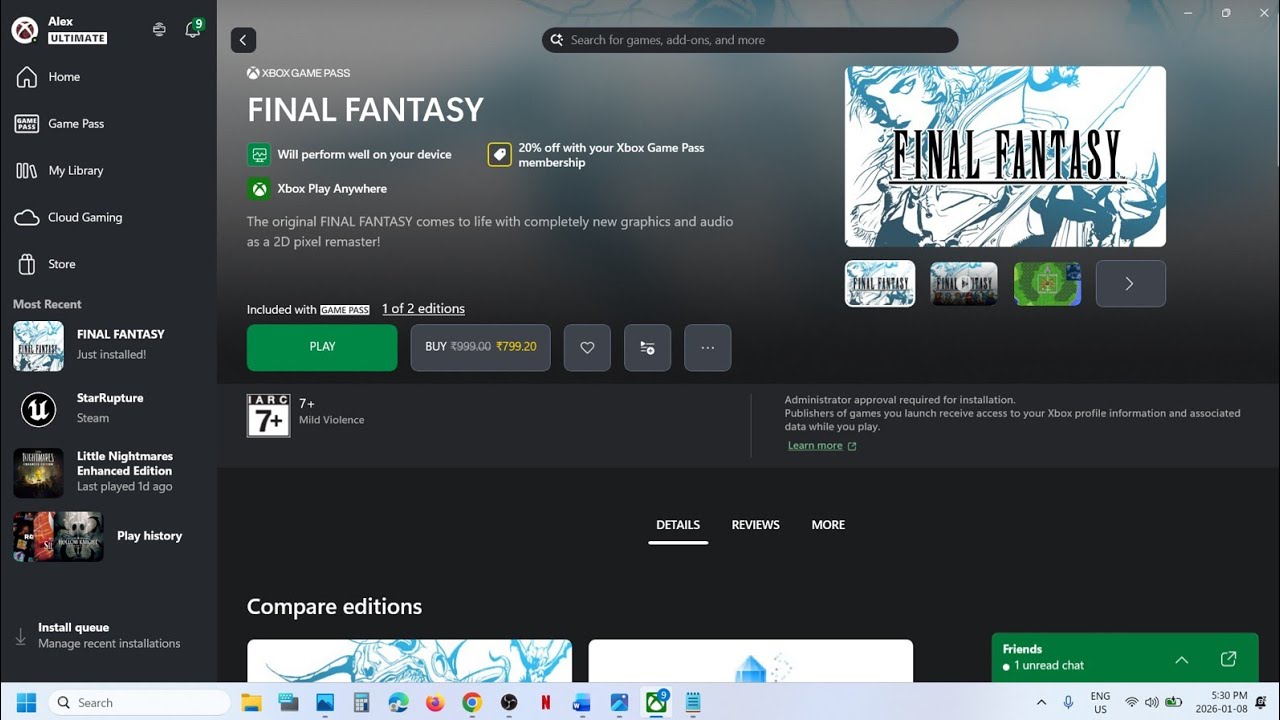
Task: Select Cloud Gaming in the sidebar
Action: [x=108, y=218]
